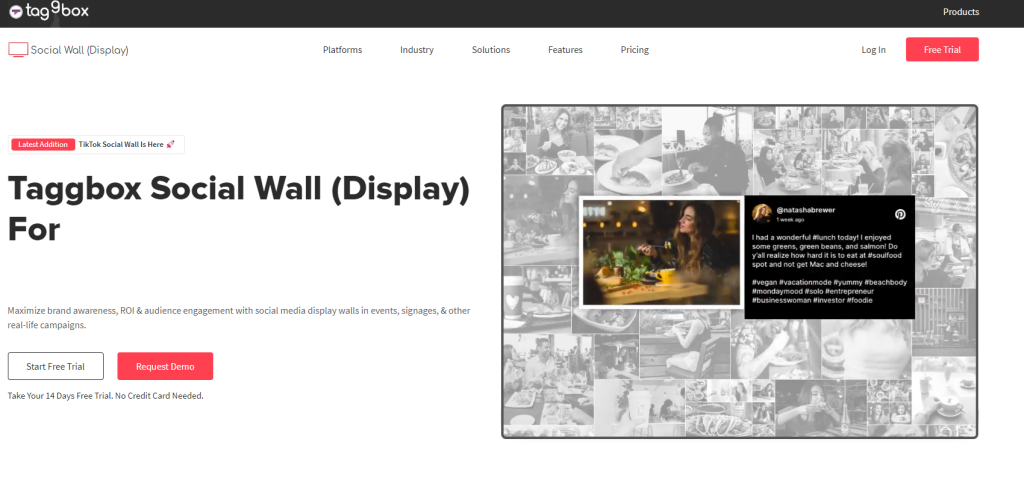Screen dimensions: 1024x480
Task: Click the Taggbox Social Wall (Display) For heading
Action: tap(238, 208)
